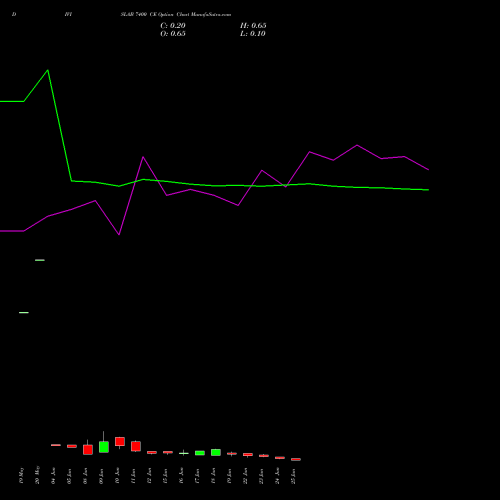Image resolution: width=500 pixels, height=500 pixels.
Task: Select the red candle for 10 Jun
Action: pyautogui.click(x=120, y=442)
